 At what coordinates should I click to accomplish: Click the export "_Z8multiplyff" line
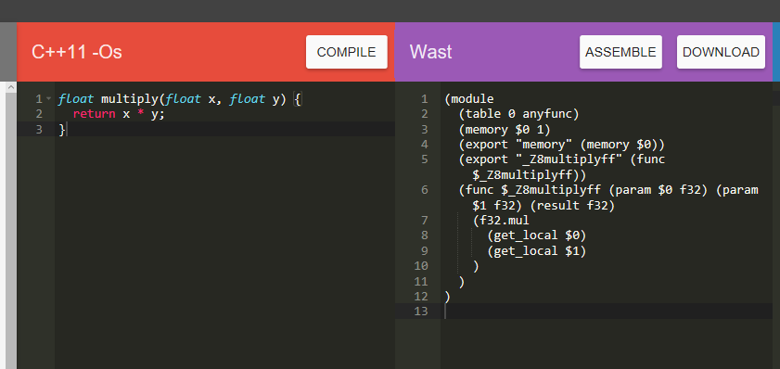coord(561,167)
